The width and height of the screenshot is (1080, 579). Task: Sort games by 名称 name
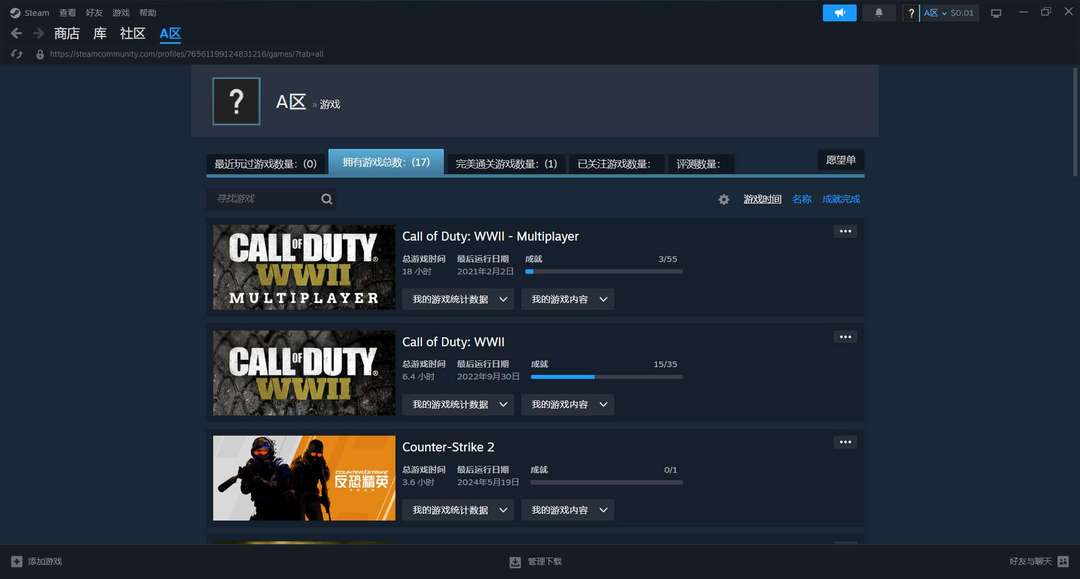[802, 200]
